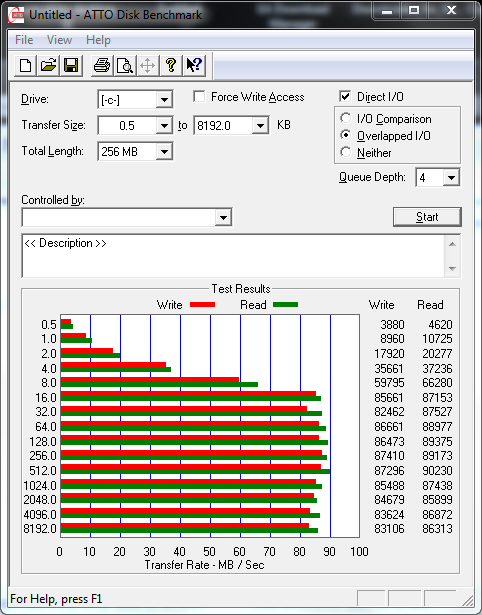Save results with the floppy disk icon
The image size is (482, 615).
[71, 65]
